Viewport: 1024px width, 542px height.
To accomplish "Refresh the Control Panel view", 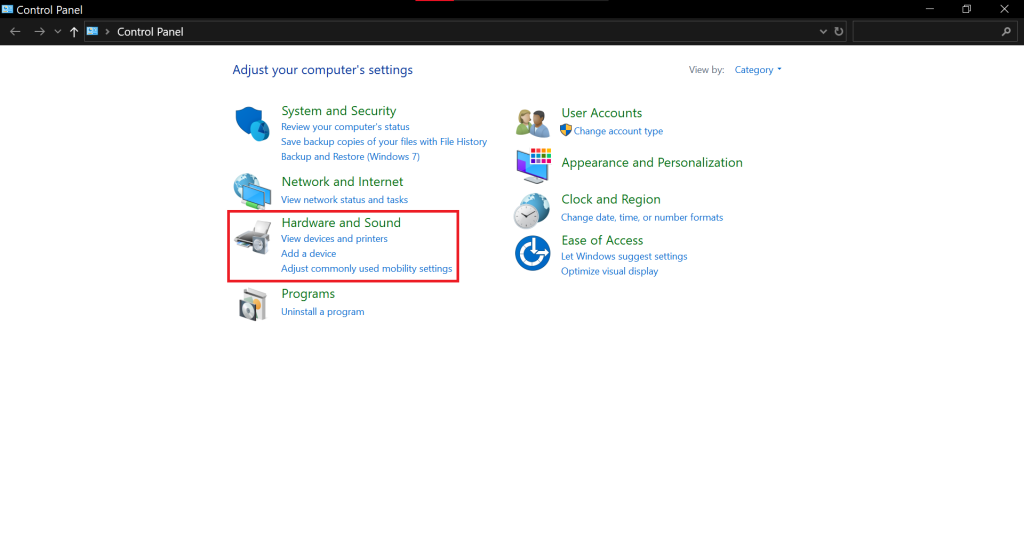I will (x=838, y=32).
